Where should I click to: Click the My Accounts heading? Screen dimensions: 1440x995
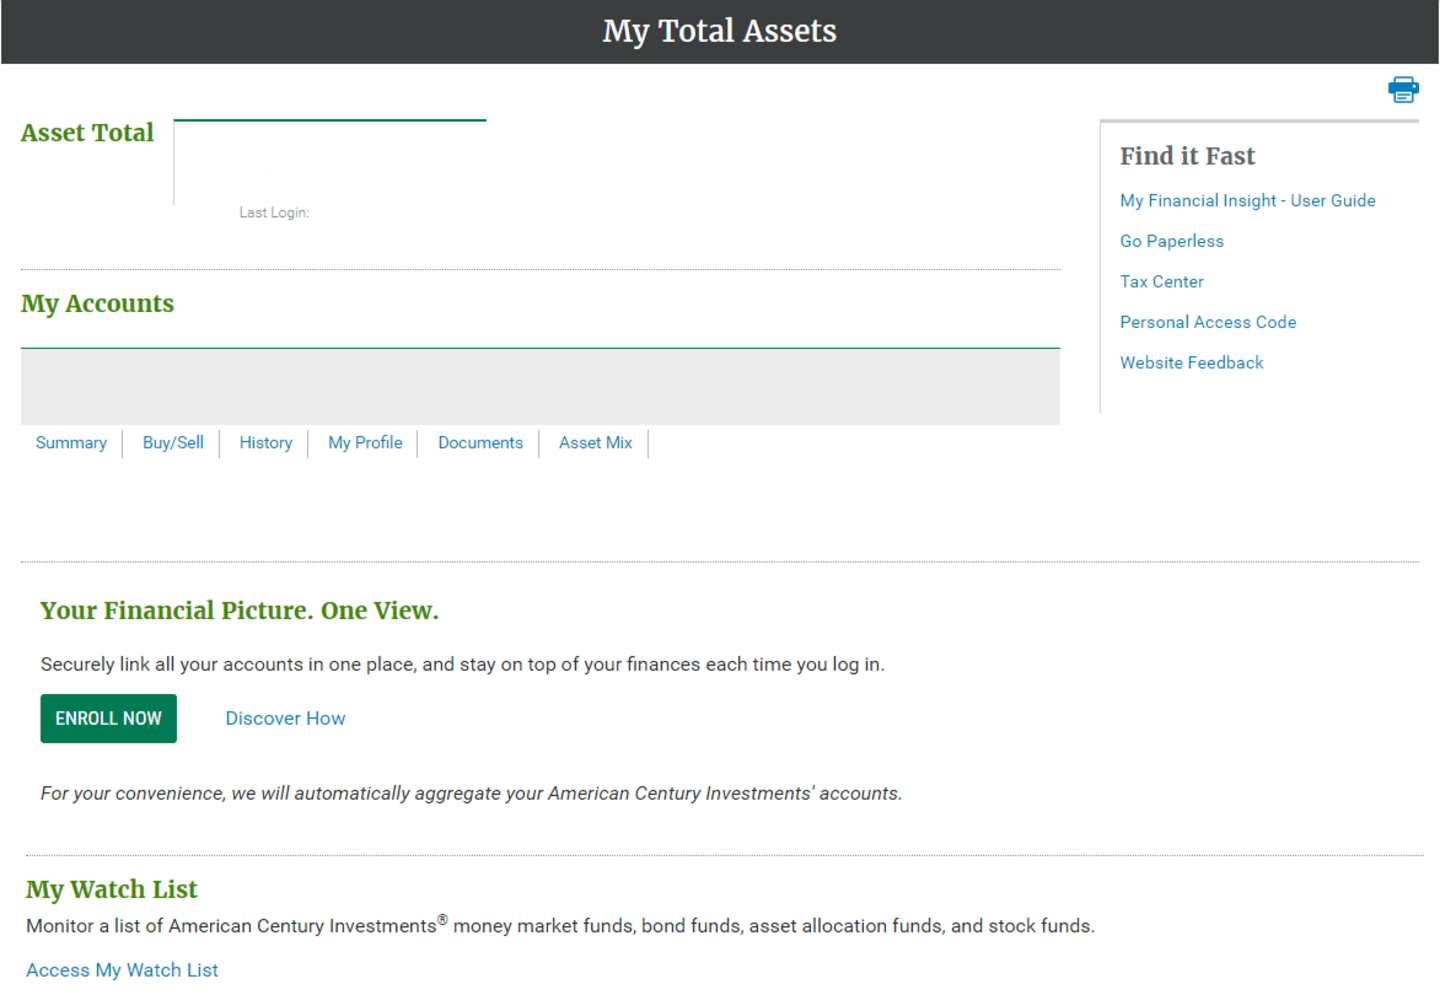tap(97, 304)
